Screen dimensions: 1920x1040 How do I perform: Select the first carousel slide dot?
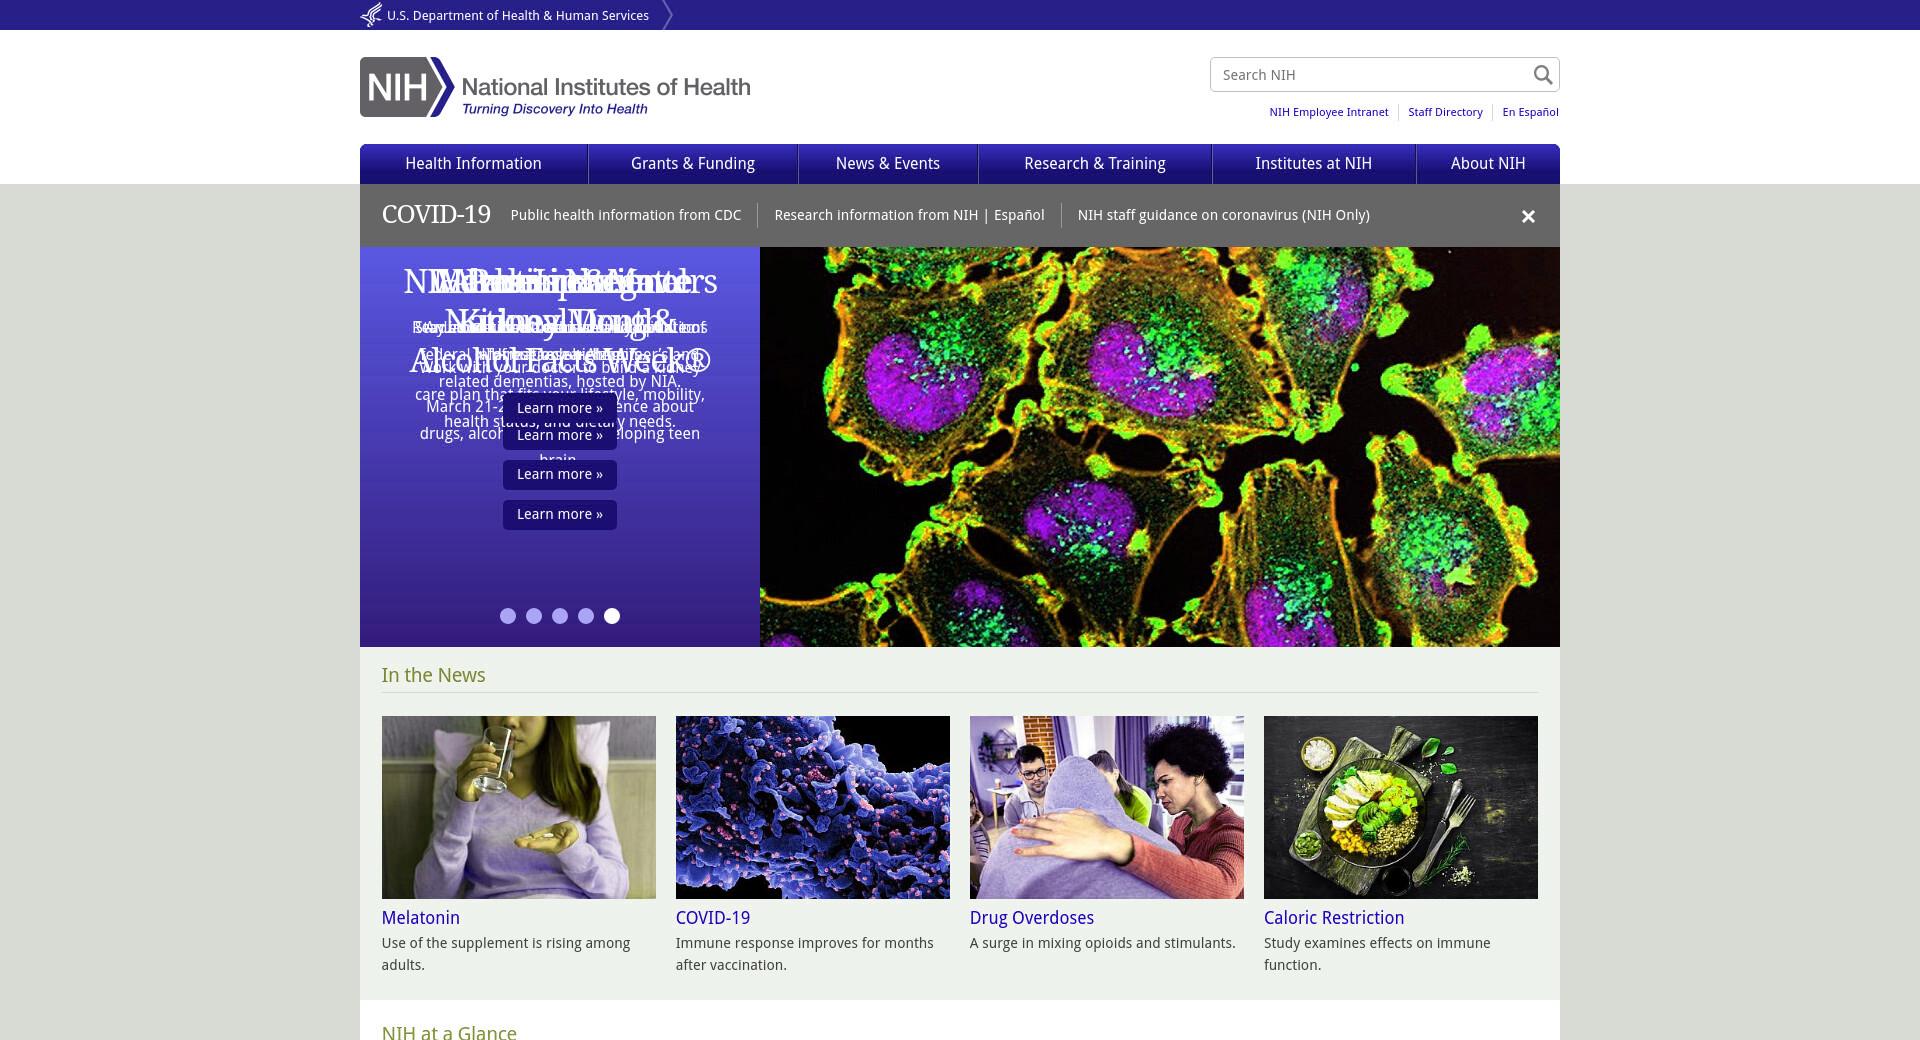click(x=508, y=616)
